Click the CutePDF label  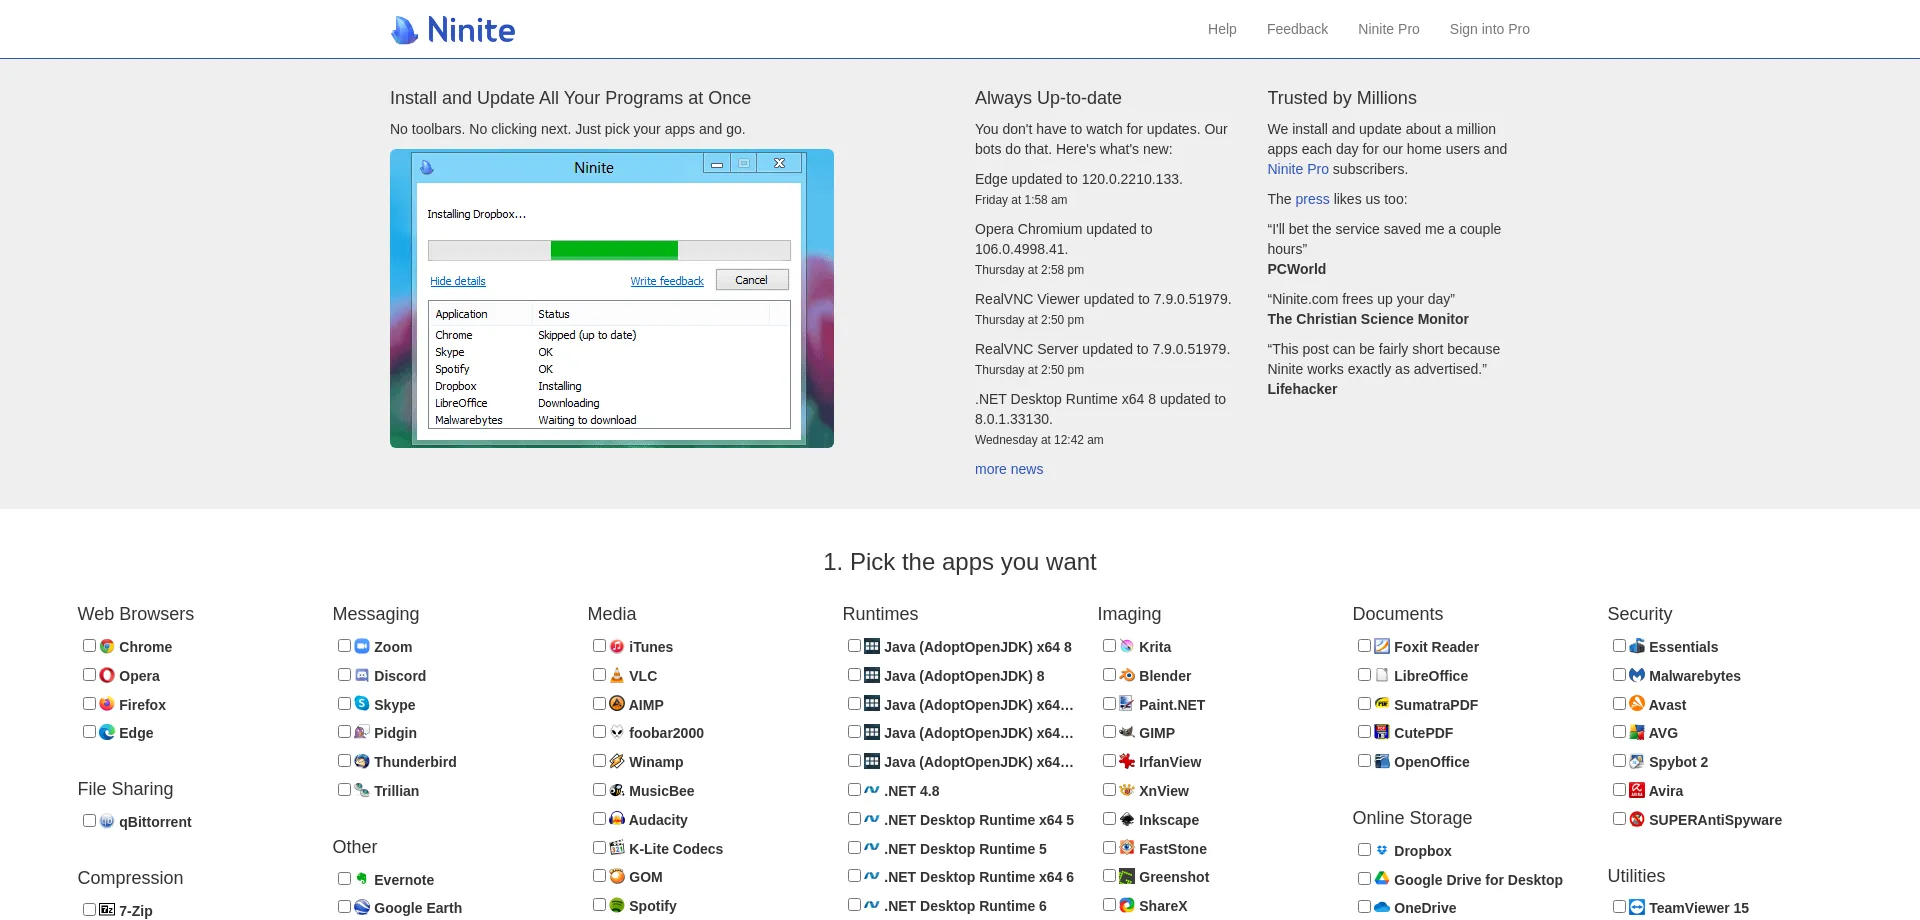1424,733
